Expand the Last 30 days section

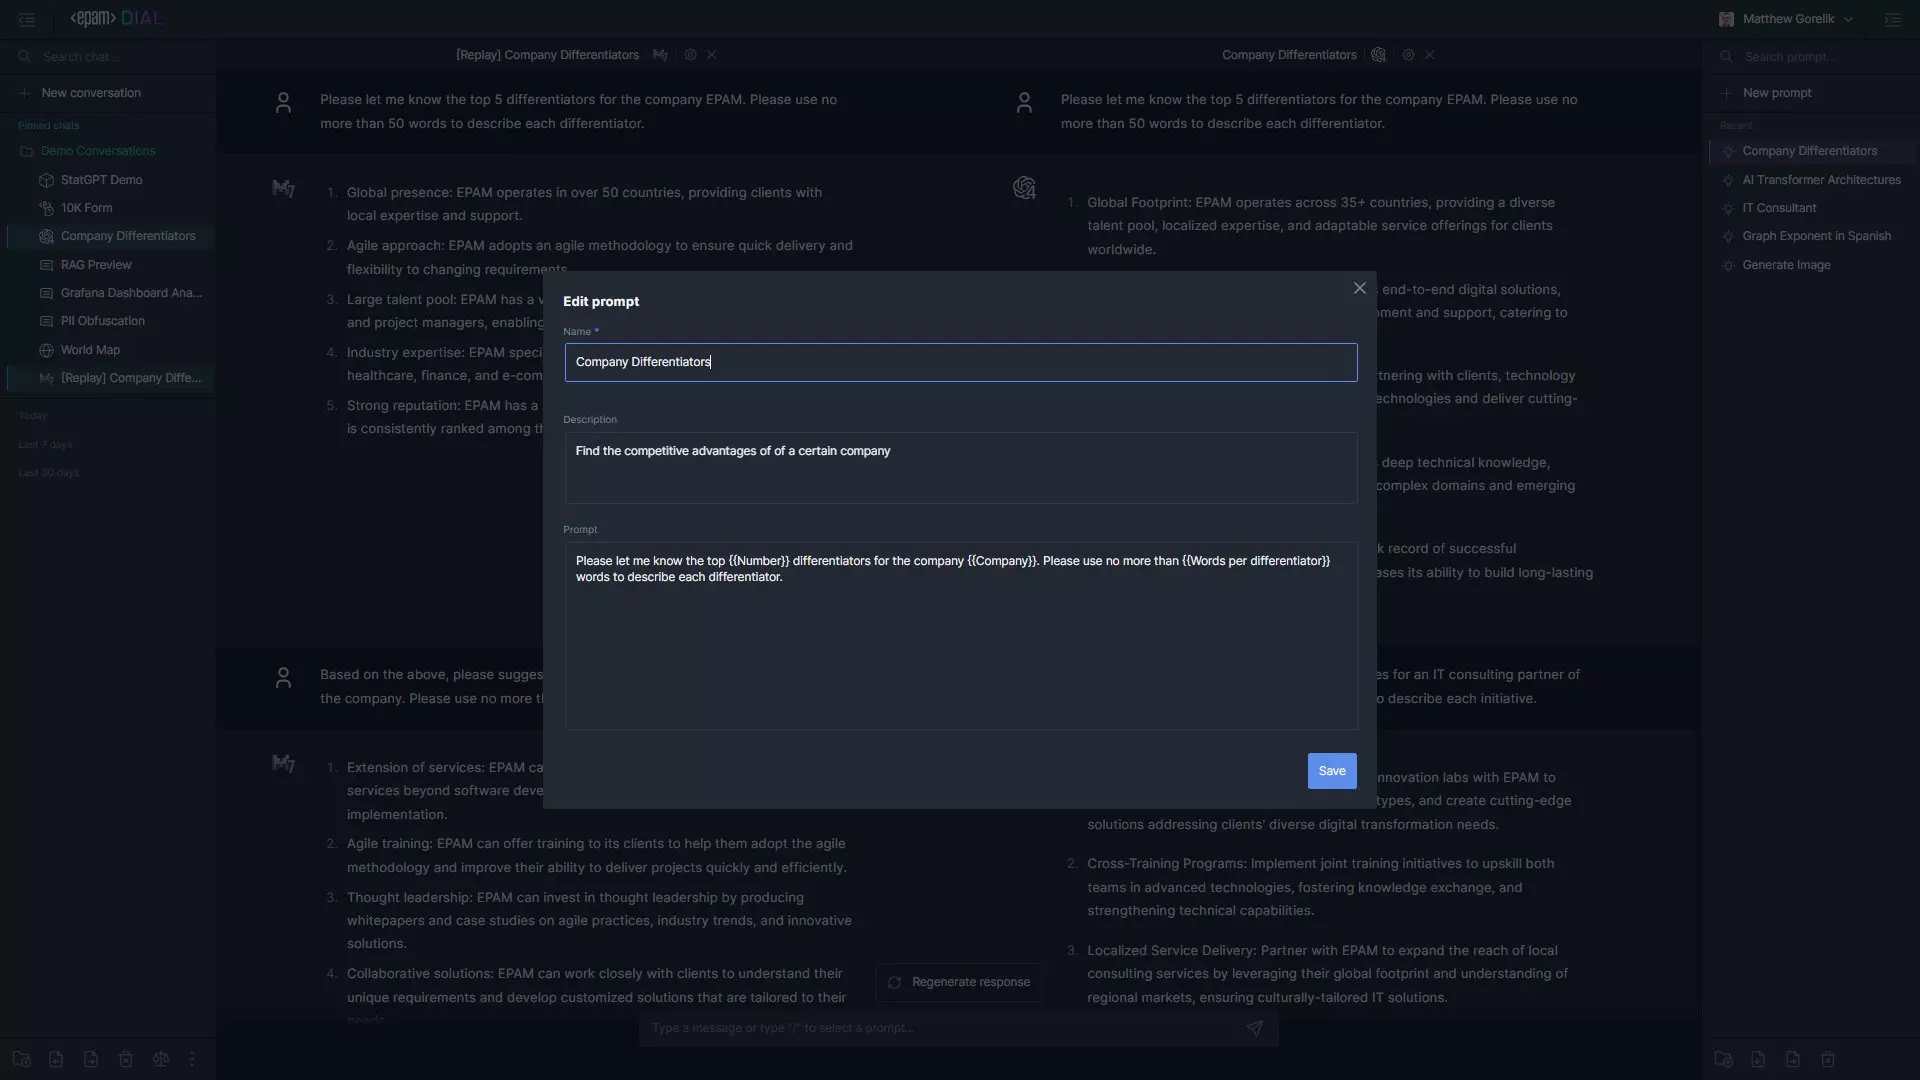(48, 472)
